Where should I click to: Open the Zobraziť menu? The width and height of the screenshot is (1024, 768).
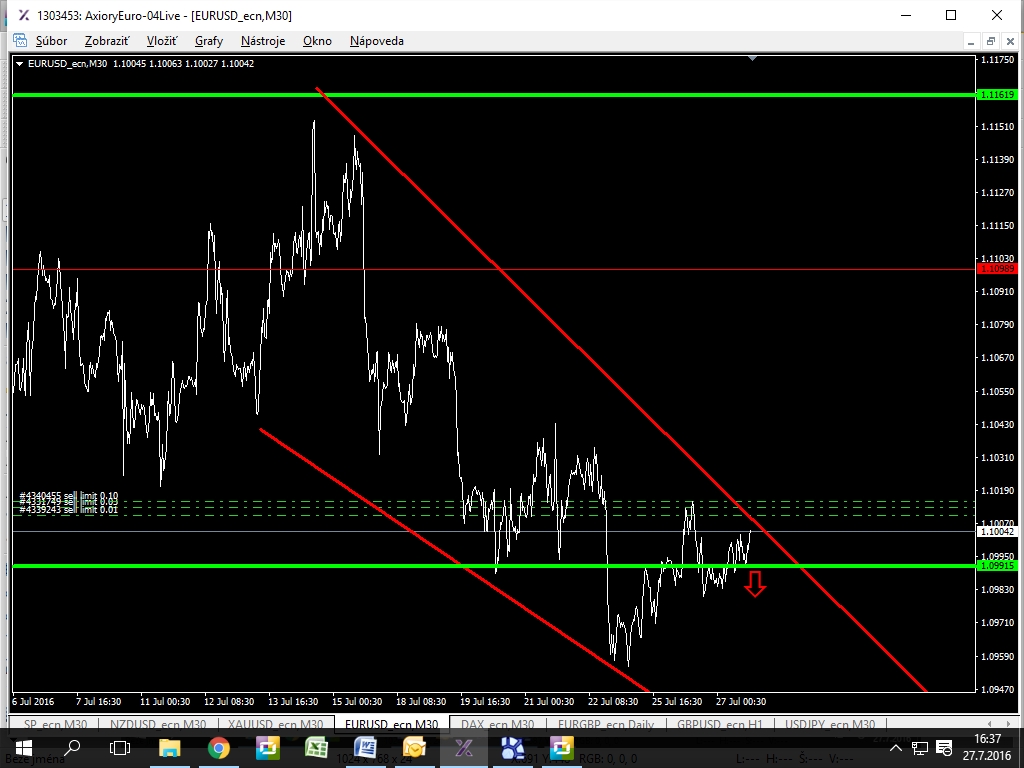pos(107,40)
